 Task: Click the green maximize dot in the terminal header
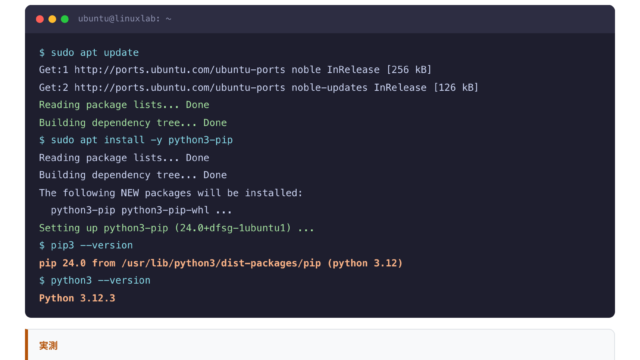(x=64, y=19)
